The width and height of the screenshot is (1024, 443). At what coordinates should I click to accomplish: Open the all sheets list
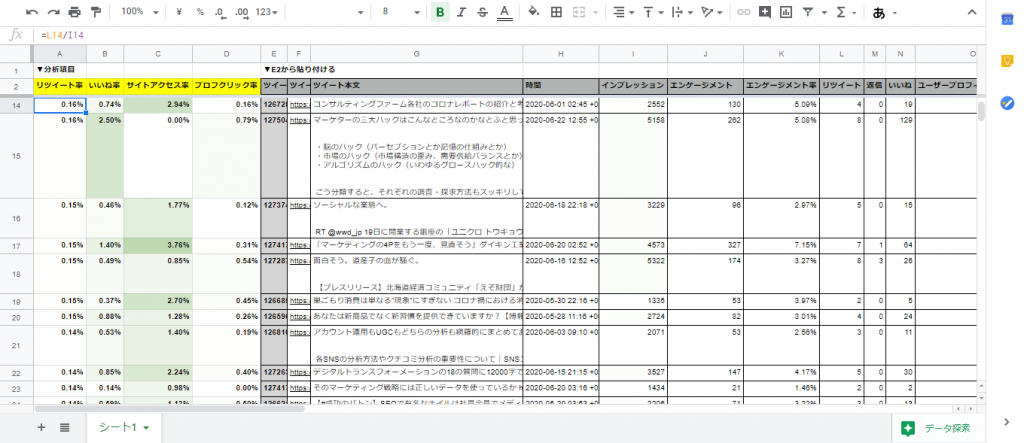64,427
